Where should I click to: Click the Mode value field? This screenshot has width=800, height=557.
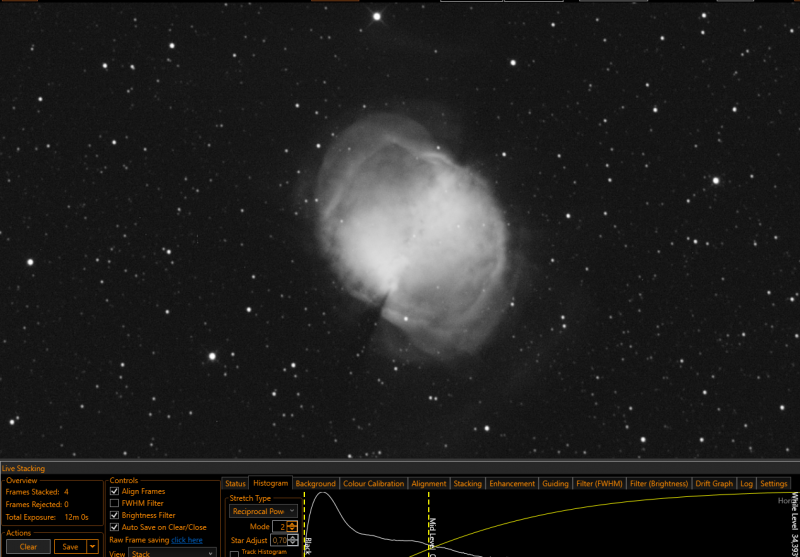click(280, 526)
